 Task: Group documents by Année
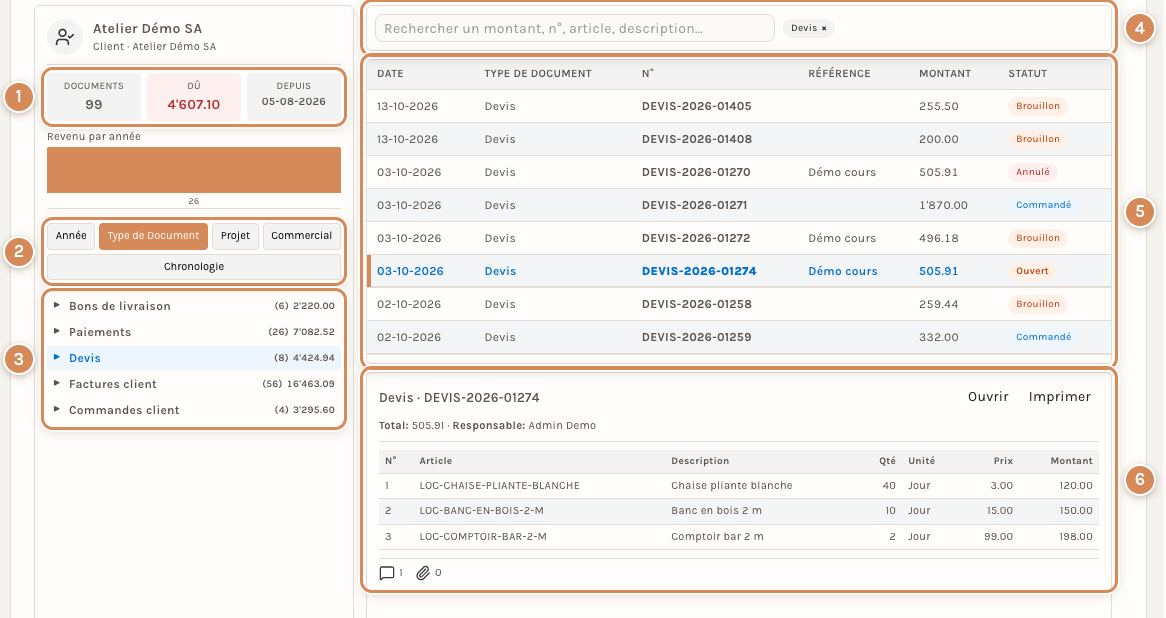coord(71,236)
